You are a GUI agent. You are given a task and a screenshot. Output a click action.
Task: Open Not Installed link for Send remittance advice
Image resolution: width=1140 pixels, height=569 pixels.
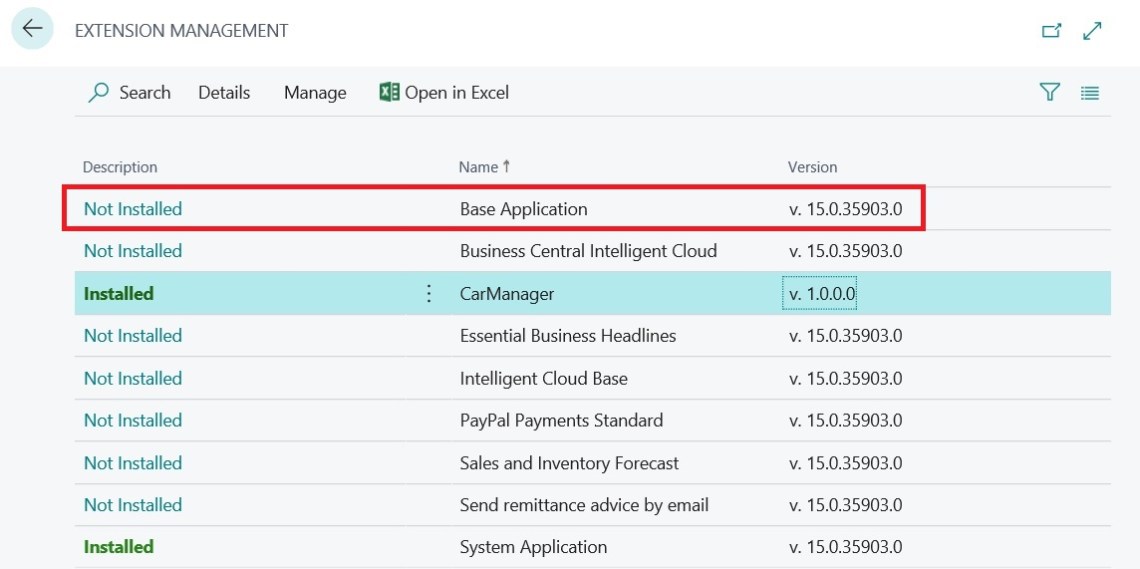133,504
